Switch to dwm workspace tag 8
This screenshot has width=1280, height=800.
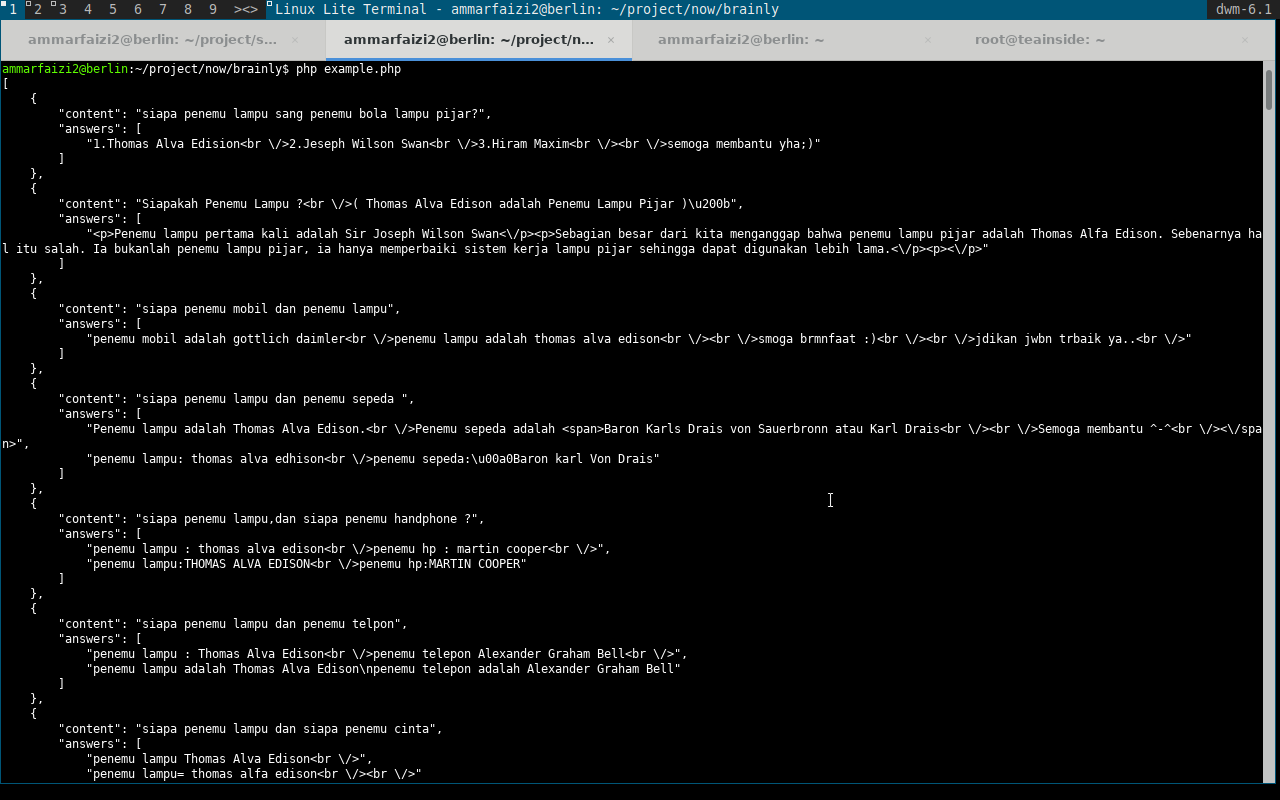[x=188, y=9]
